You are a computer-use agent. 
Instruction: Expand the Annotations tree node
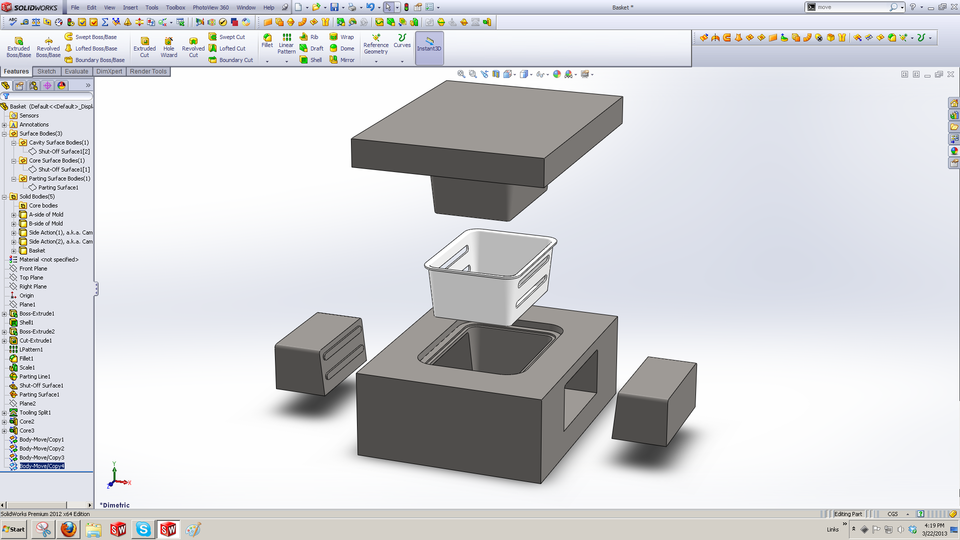tap(5, 125)
